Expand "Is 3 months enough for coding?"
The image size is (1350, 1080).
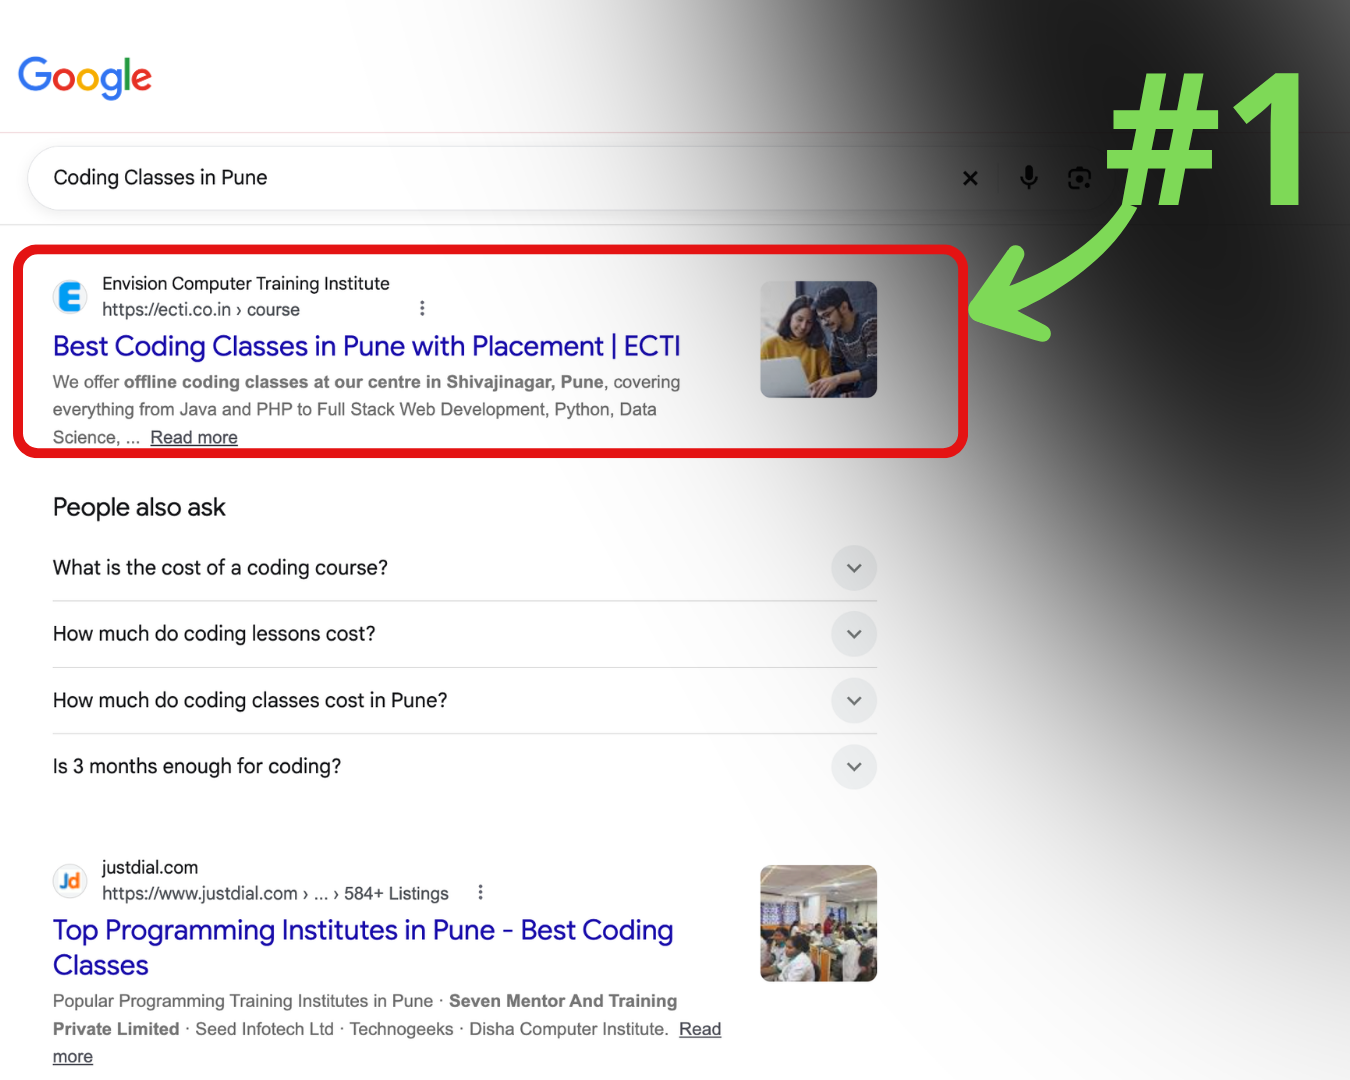[465, 766]
